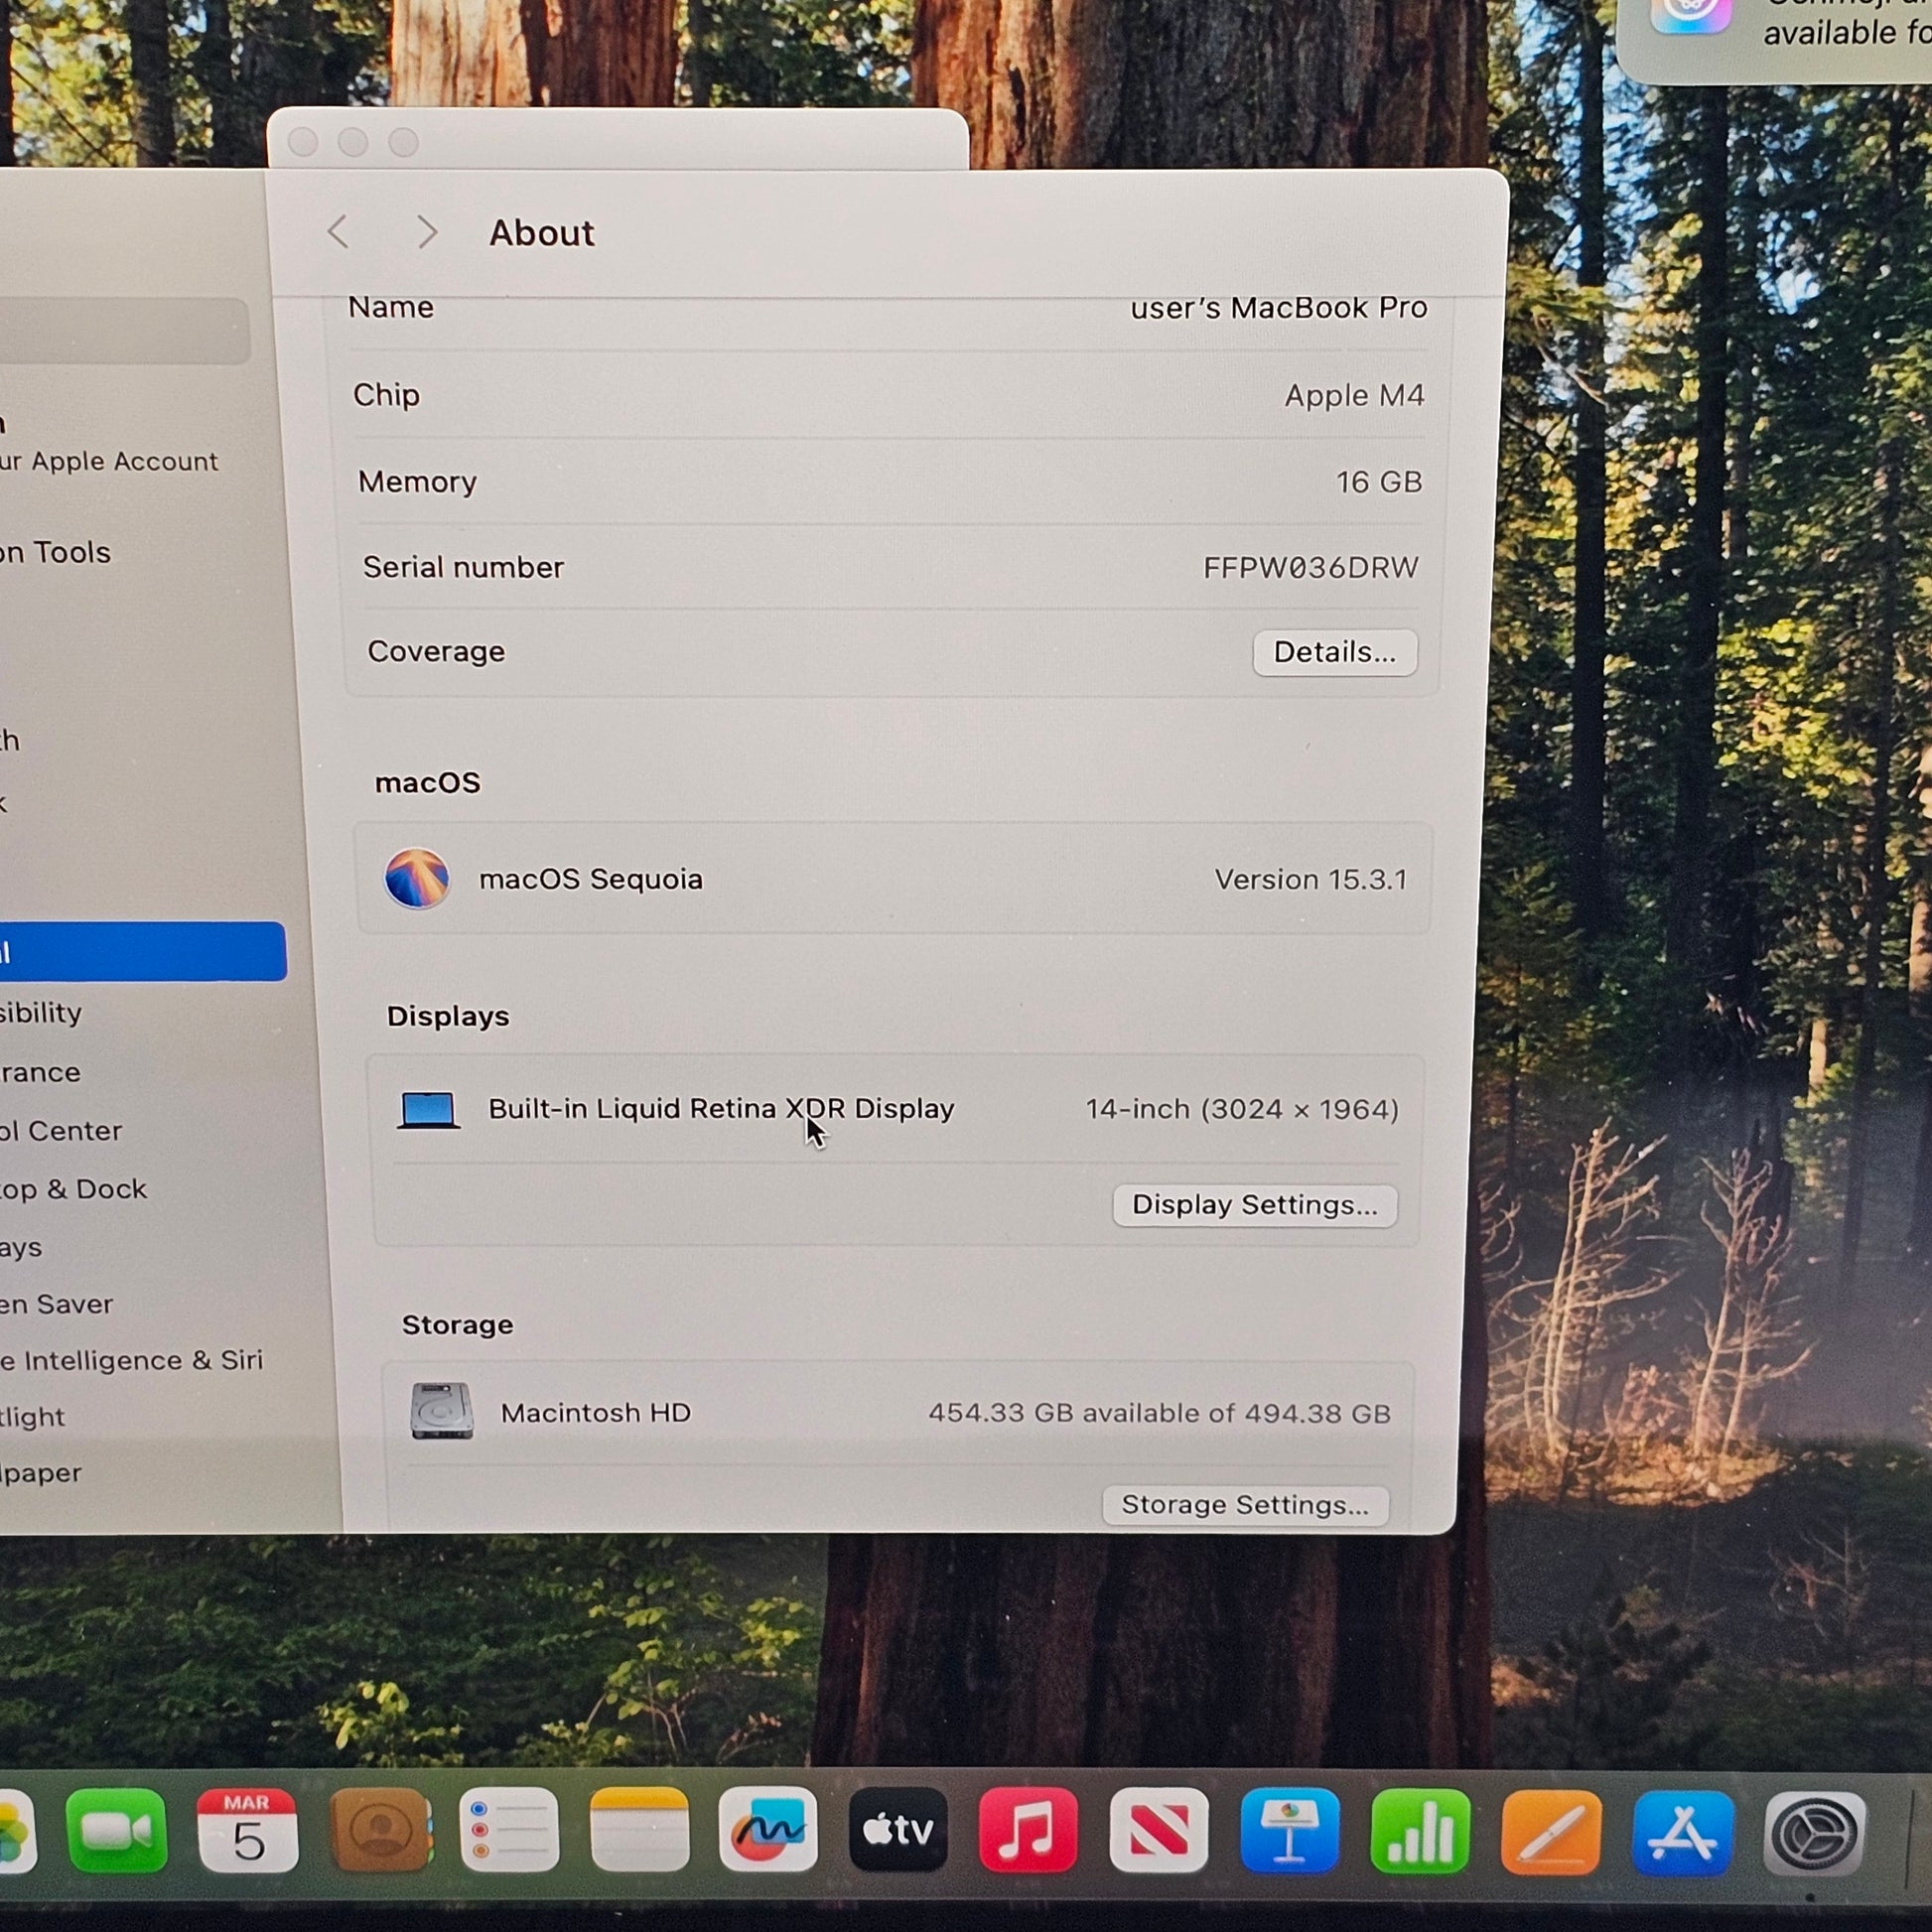Click the Macintosh HD drive icon
1932x1932 pixels.
(441, 1411)
